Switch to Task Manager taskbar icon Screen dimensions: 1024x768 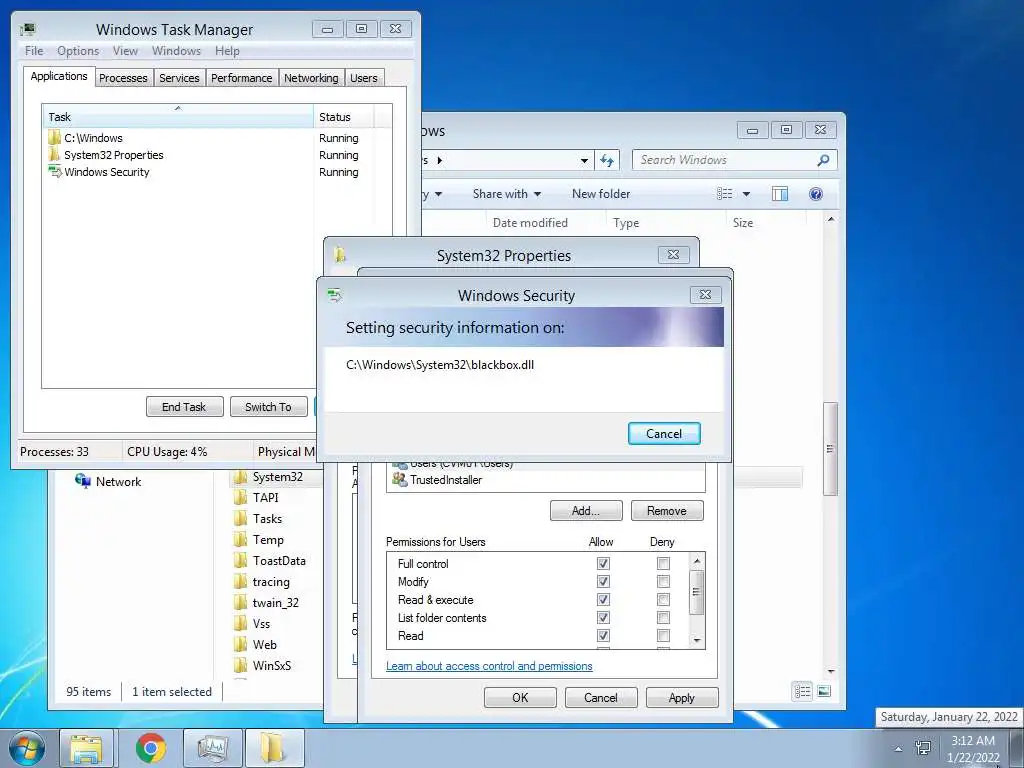click(212, 748)
